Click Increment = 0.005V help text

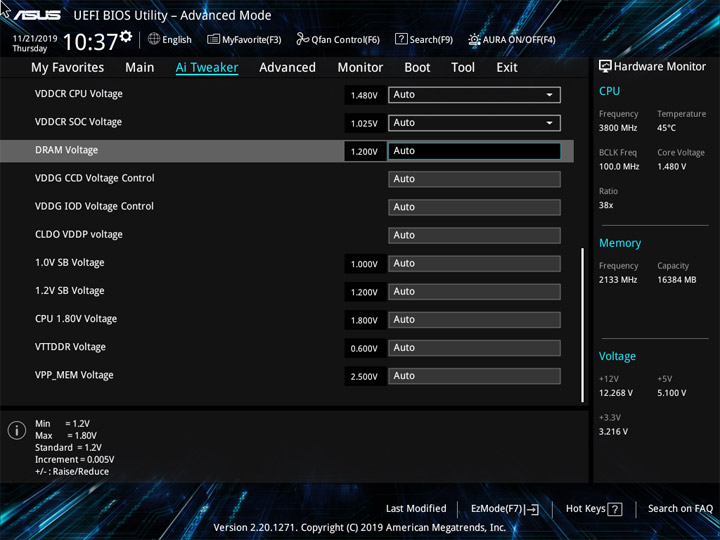pyautogui.click(x=74, y=460)
